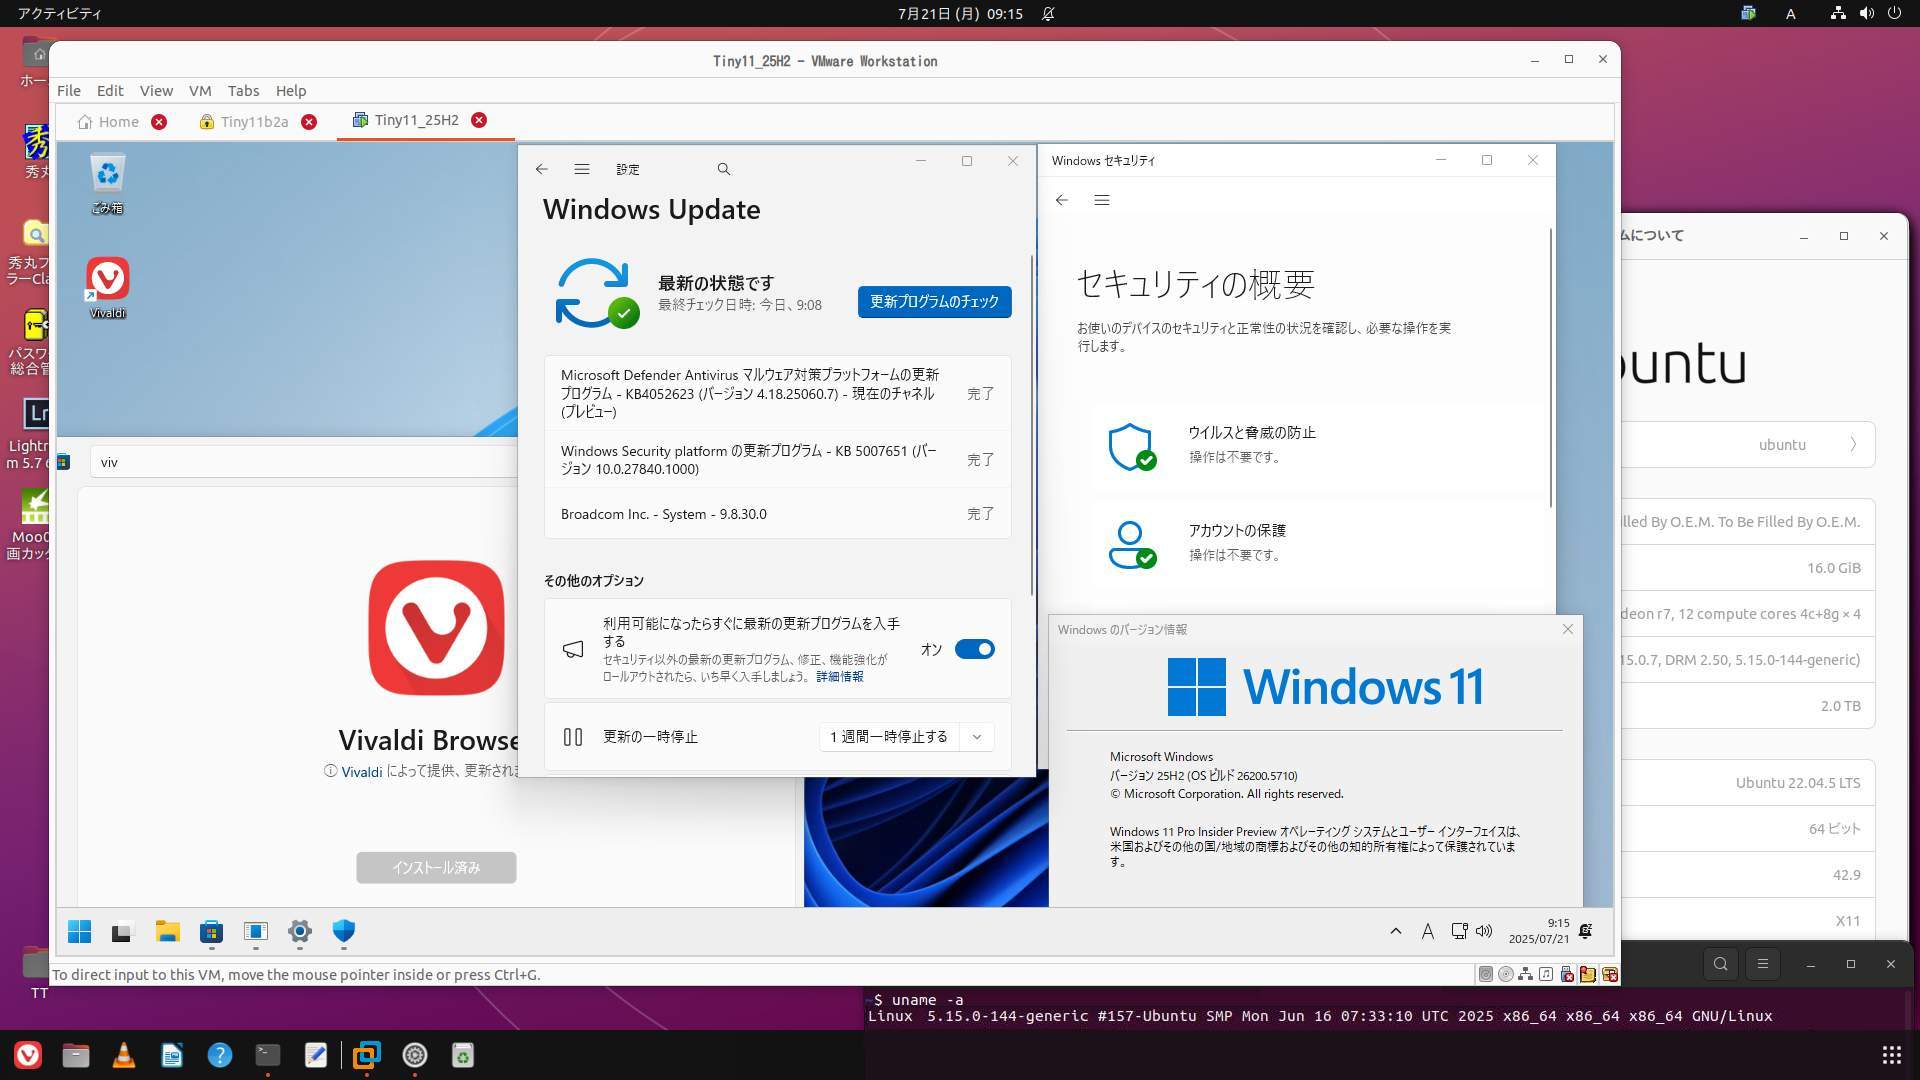The image size is (1920, 1080).
Task: Click the terminal window search button
Action: 1720,964
